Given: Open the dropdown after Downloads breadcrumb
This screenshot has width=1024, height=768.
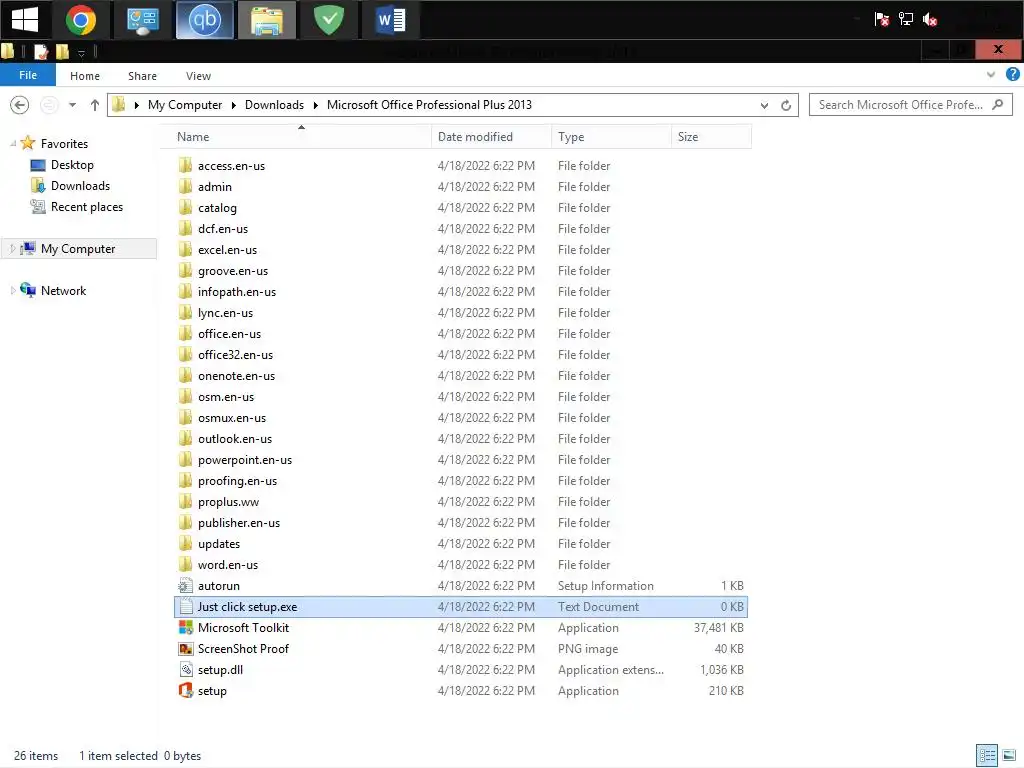Looking at the screenshot, I should tap(315, 105).
